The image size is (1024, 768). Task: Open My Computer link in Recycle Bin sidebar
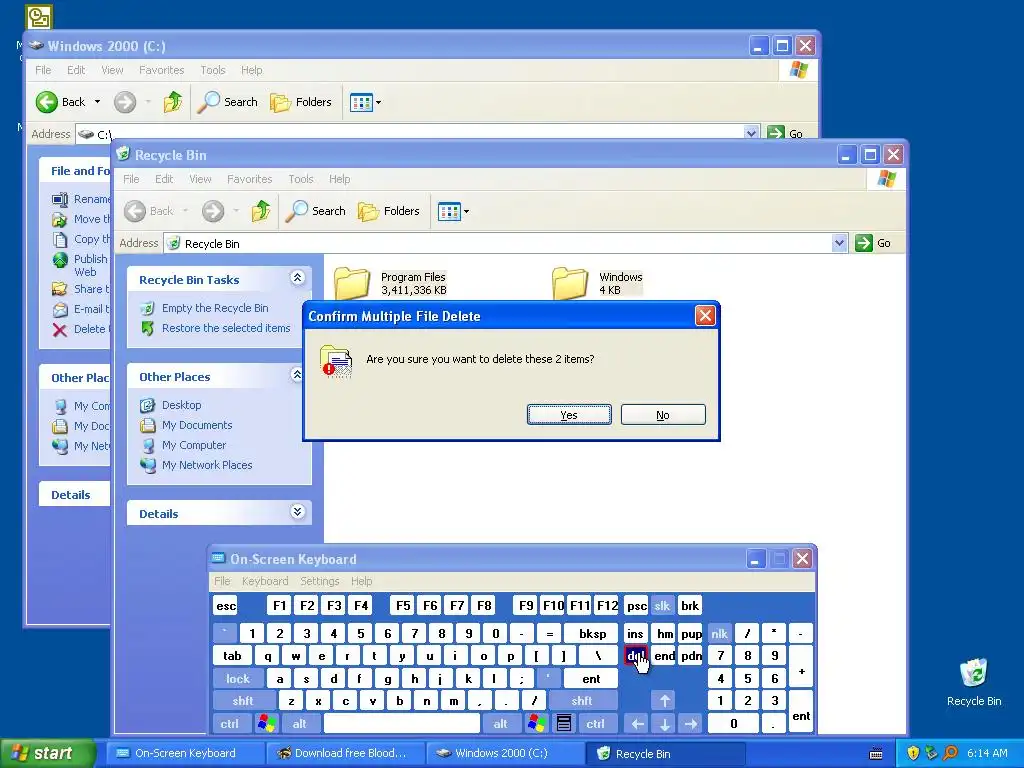(194, 445)
